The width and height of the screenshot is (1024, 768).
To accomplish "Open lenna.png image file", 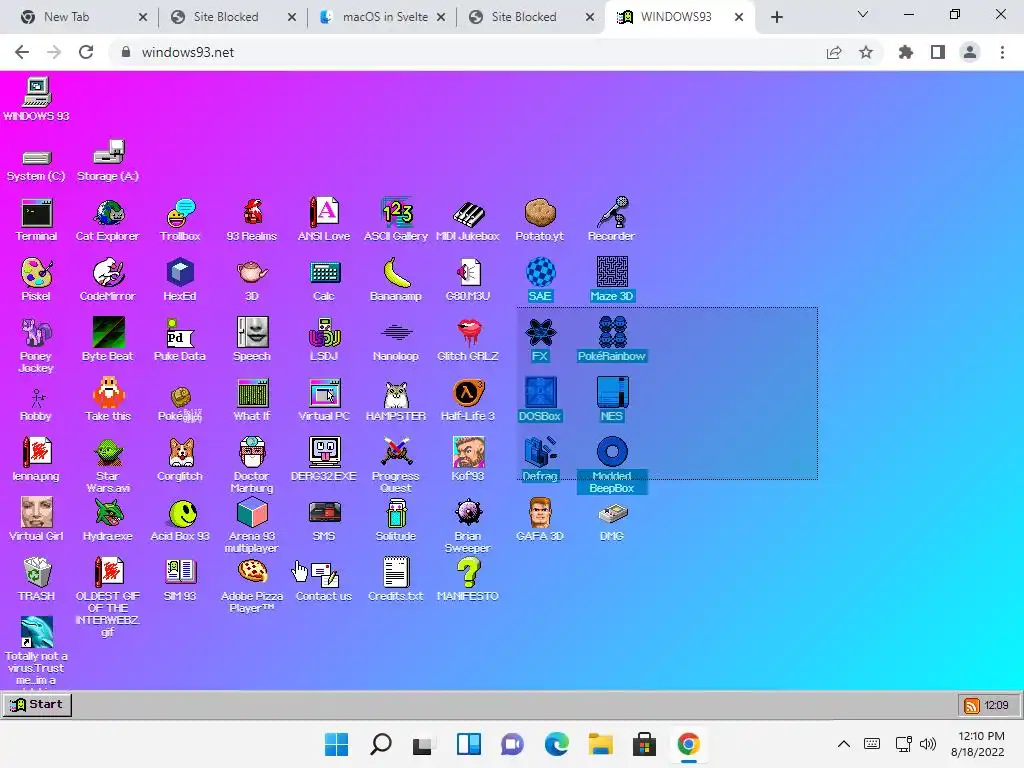I will click(x=37, y=460).
